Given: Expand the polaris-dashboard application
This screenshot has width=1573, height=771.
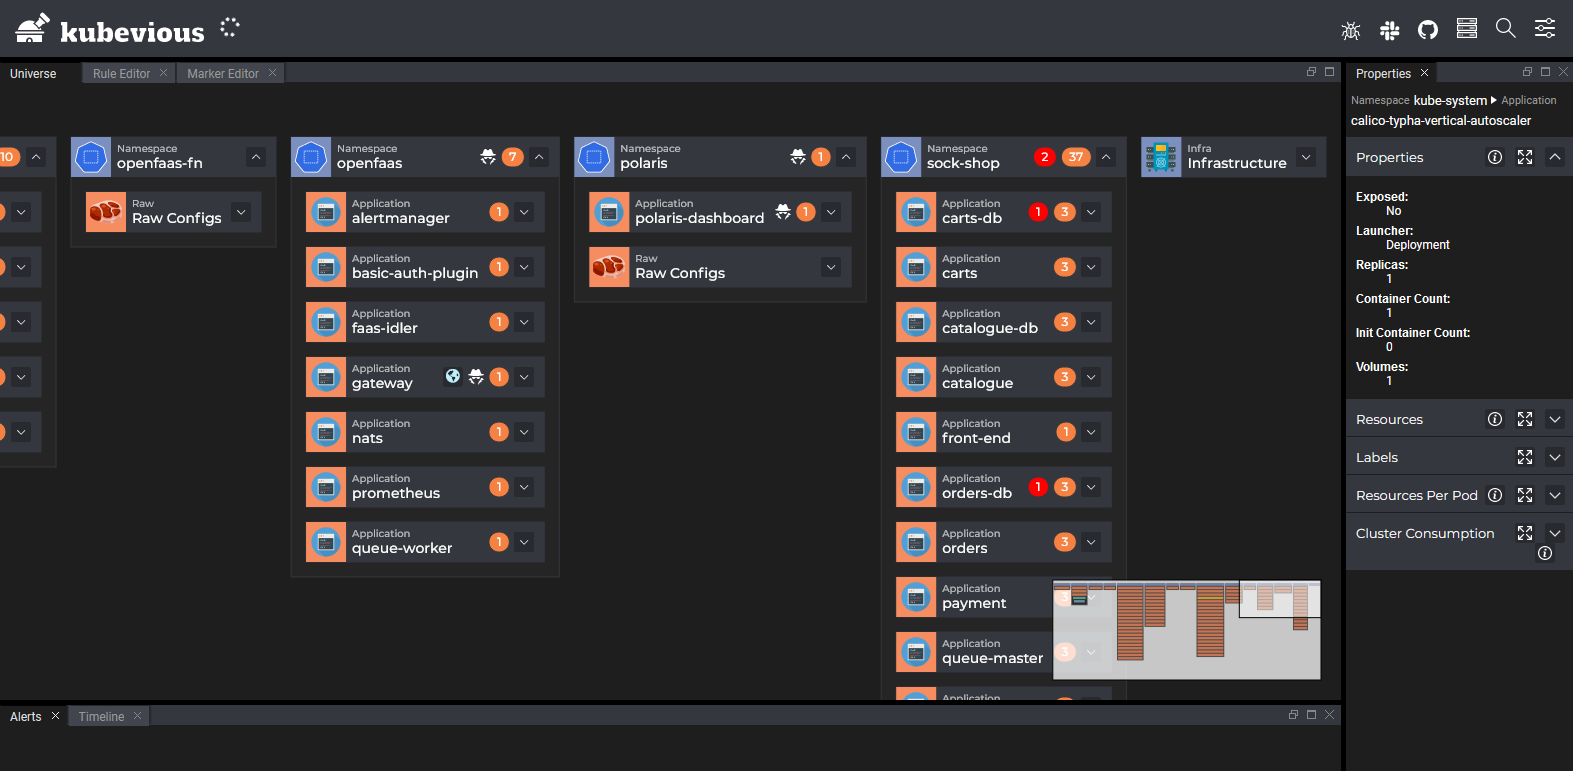Looking at the screenshot, I should (x=831, y=212).
